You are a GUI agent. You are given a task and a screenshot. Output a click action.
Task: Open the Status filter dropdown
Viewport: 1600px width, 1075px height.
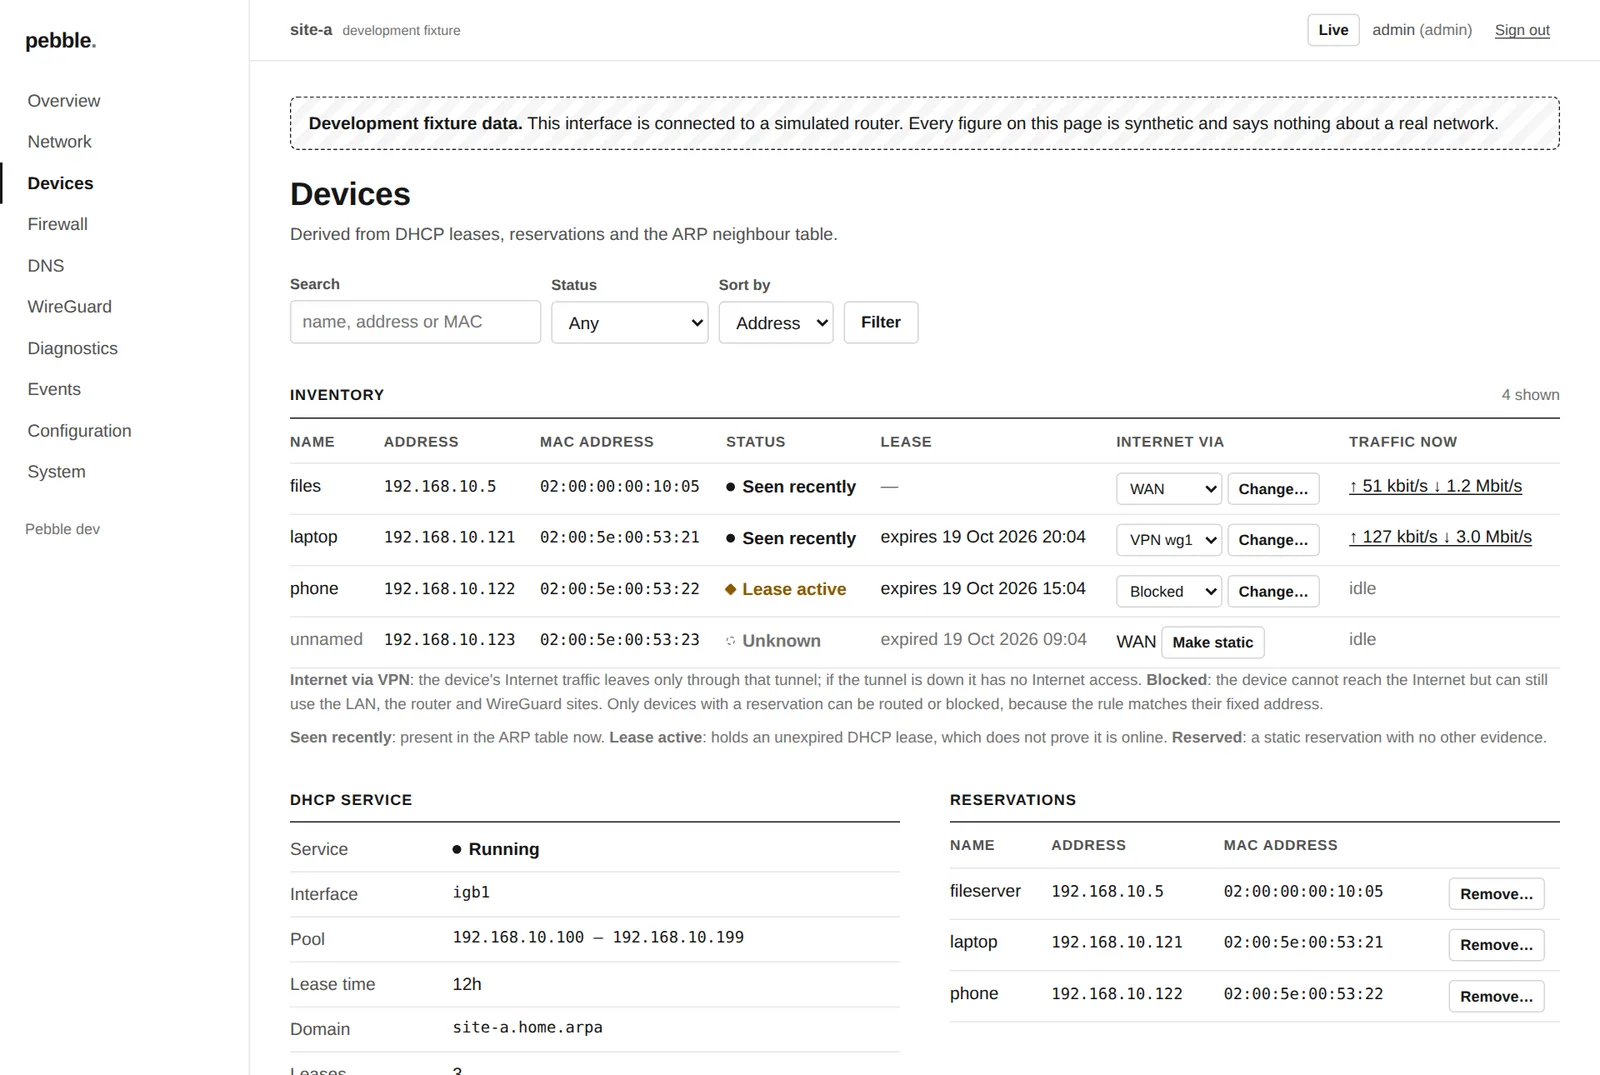tap(630, 323)
